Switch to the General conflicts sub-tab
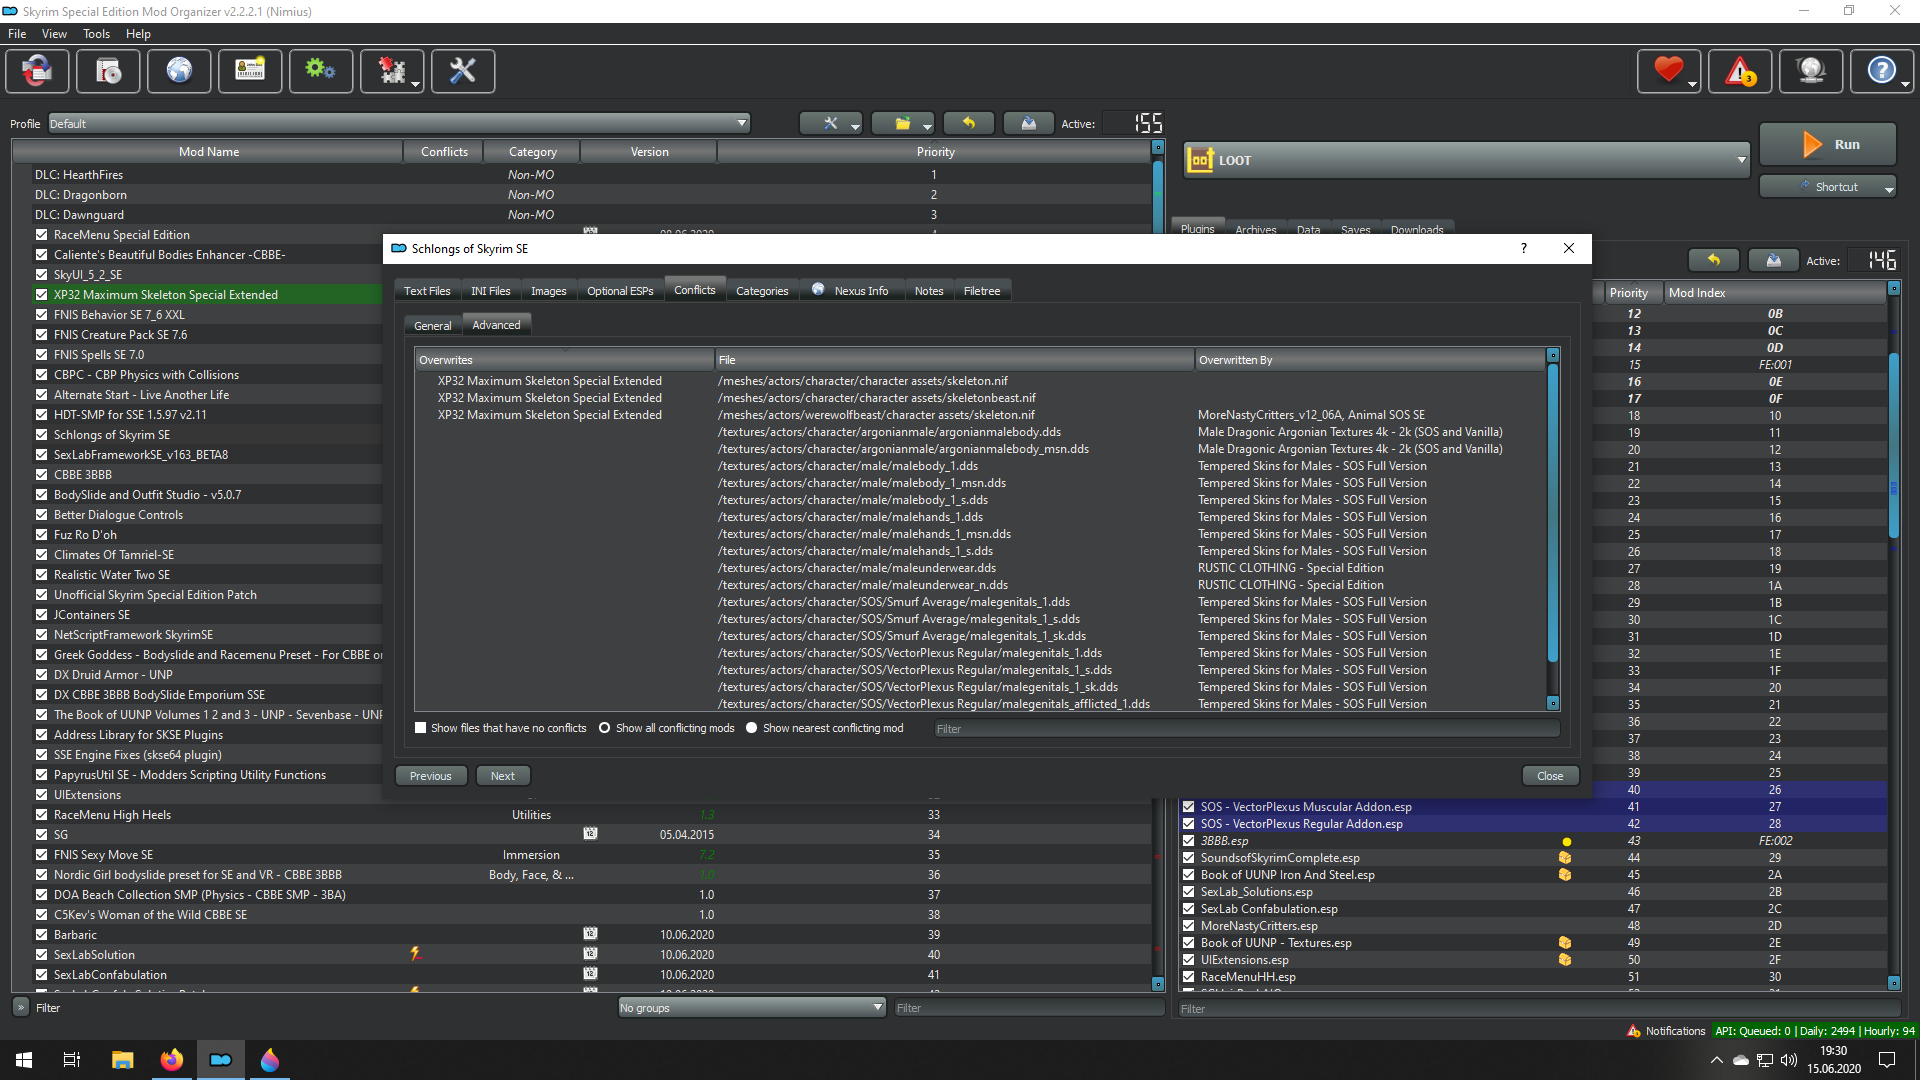1920x1080 pixels. (x=433, y=326)
